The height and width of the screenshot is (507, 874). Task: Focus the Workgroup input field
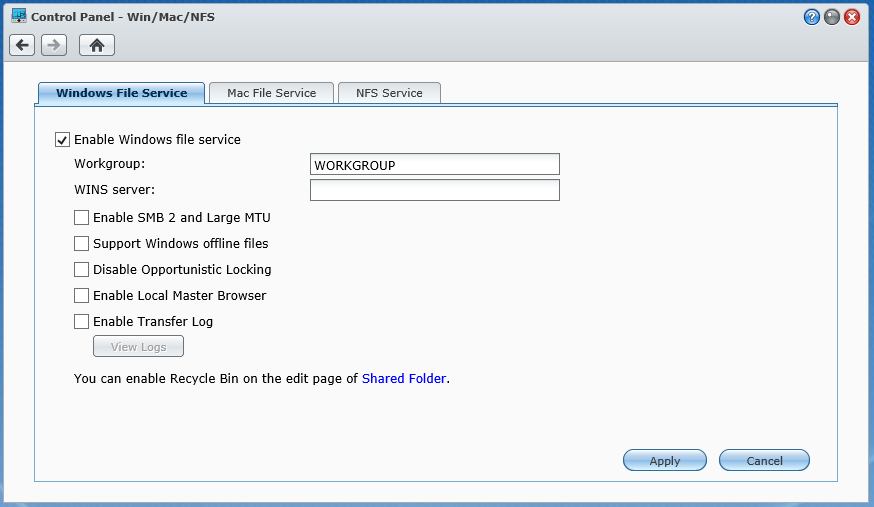[x=435, y=164]
